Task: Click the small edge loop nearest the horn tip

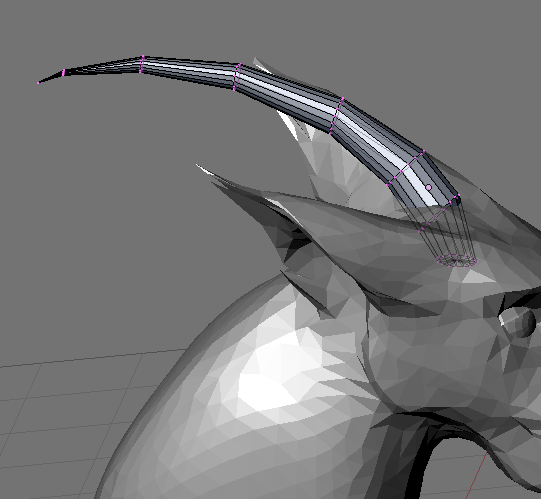Action: point(64,73)
